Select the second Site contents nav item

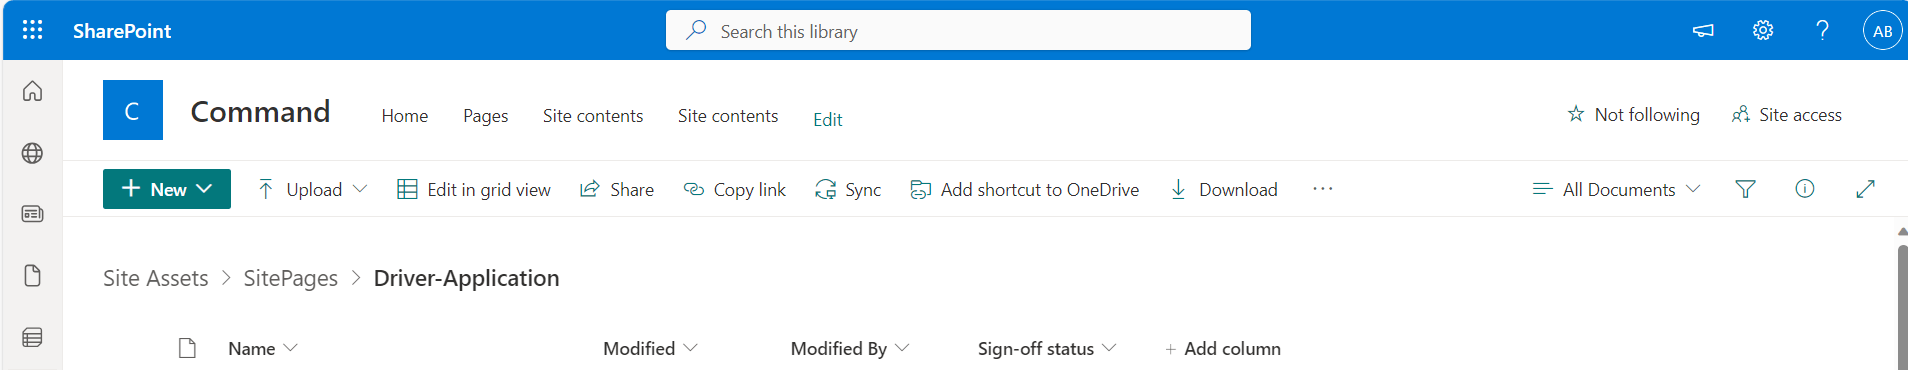point(728,116)
